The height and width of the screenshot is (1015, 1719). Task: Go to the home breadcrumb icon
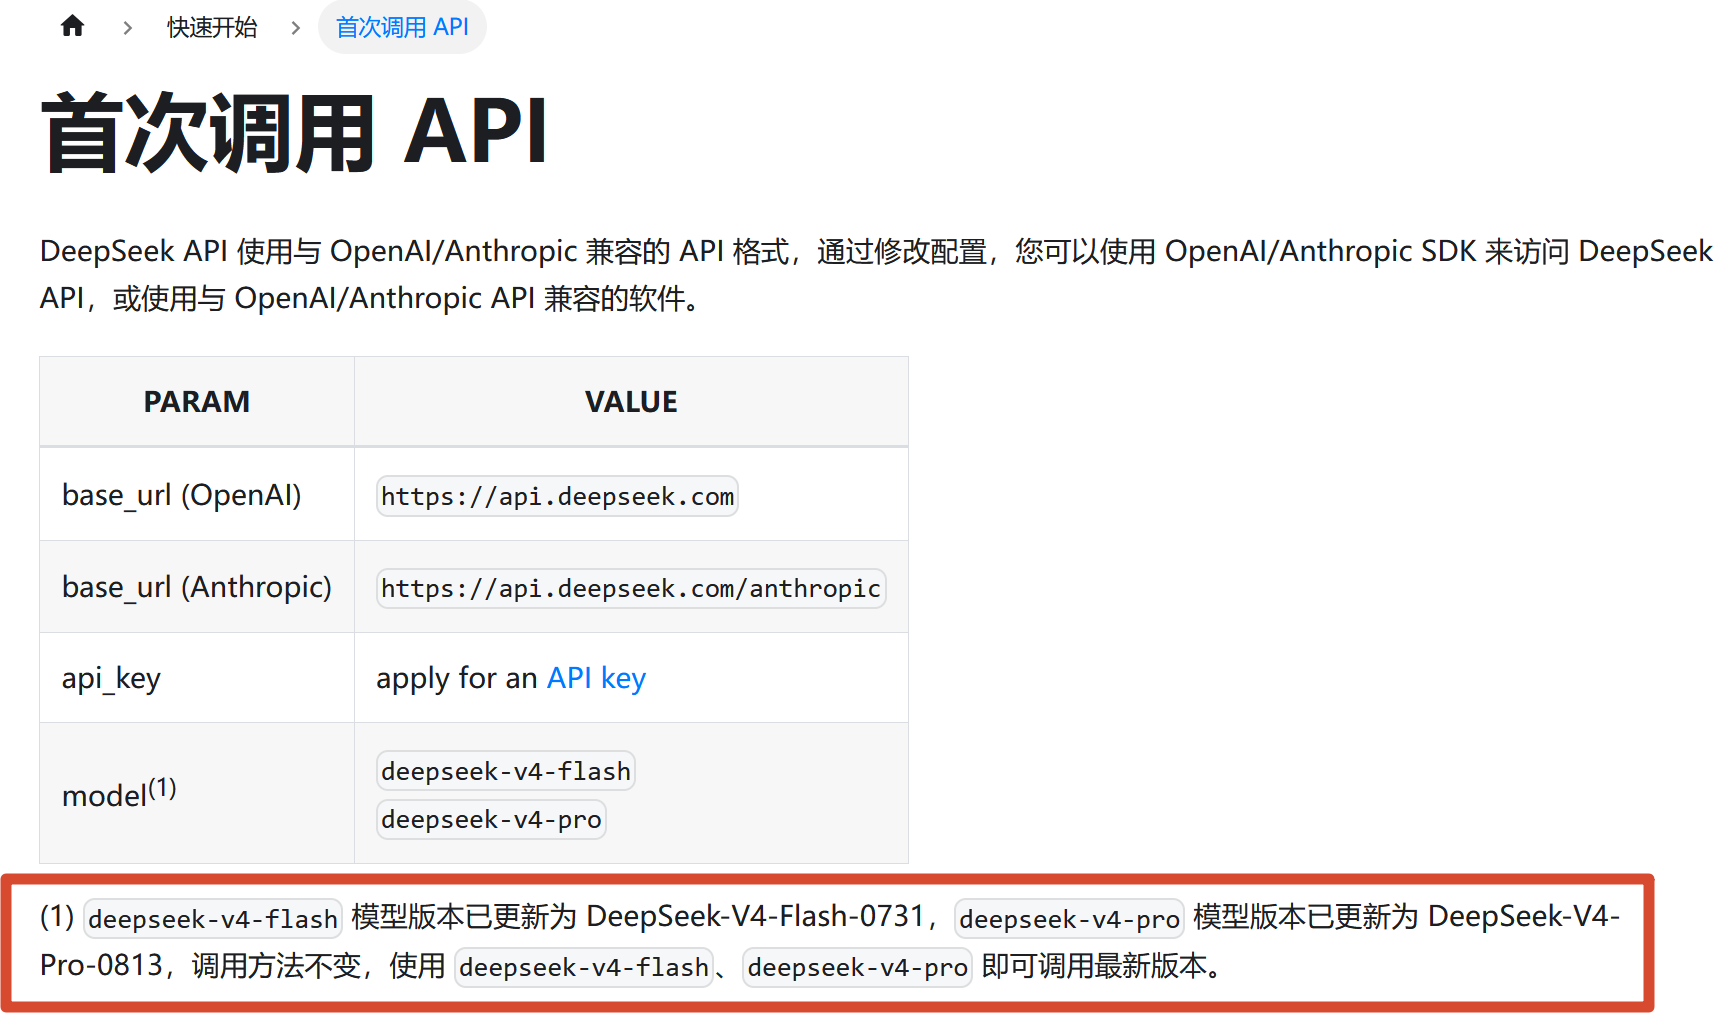tap(72, 26)
